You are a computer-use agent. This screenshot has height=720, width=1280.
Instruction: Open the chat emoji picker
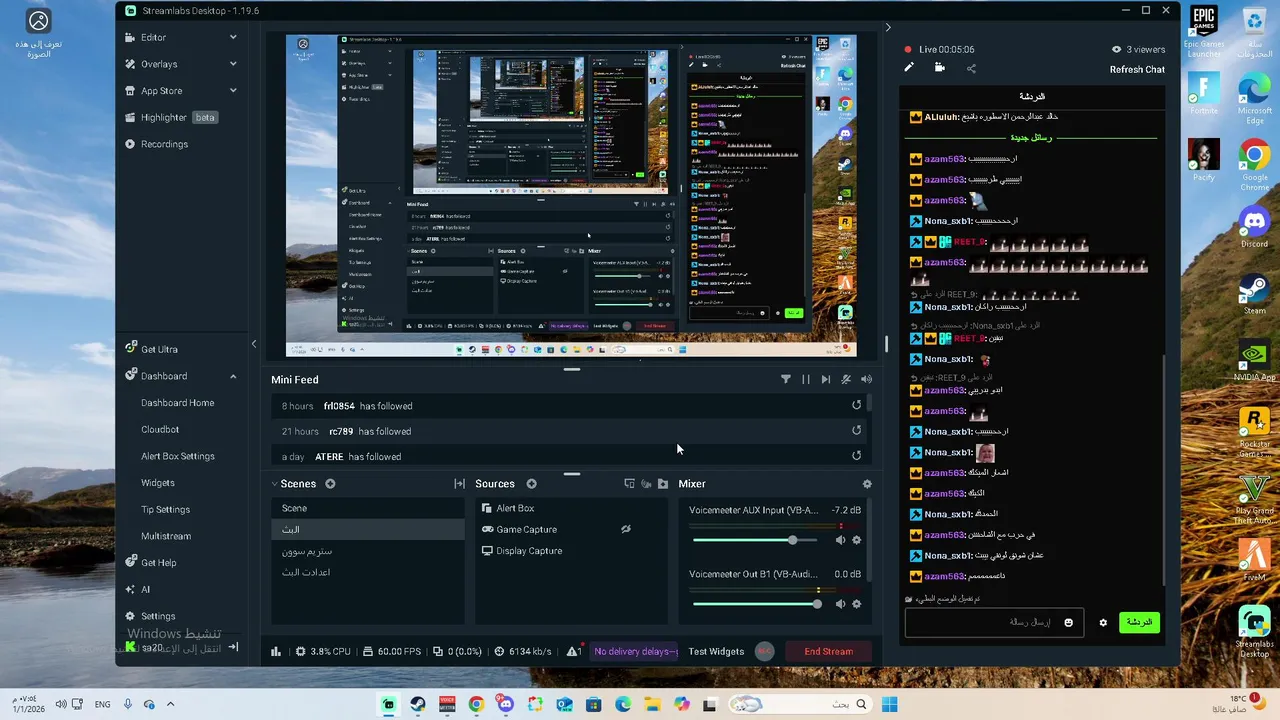[1068, 623]
